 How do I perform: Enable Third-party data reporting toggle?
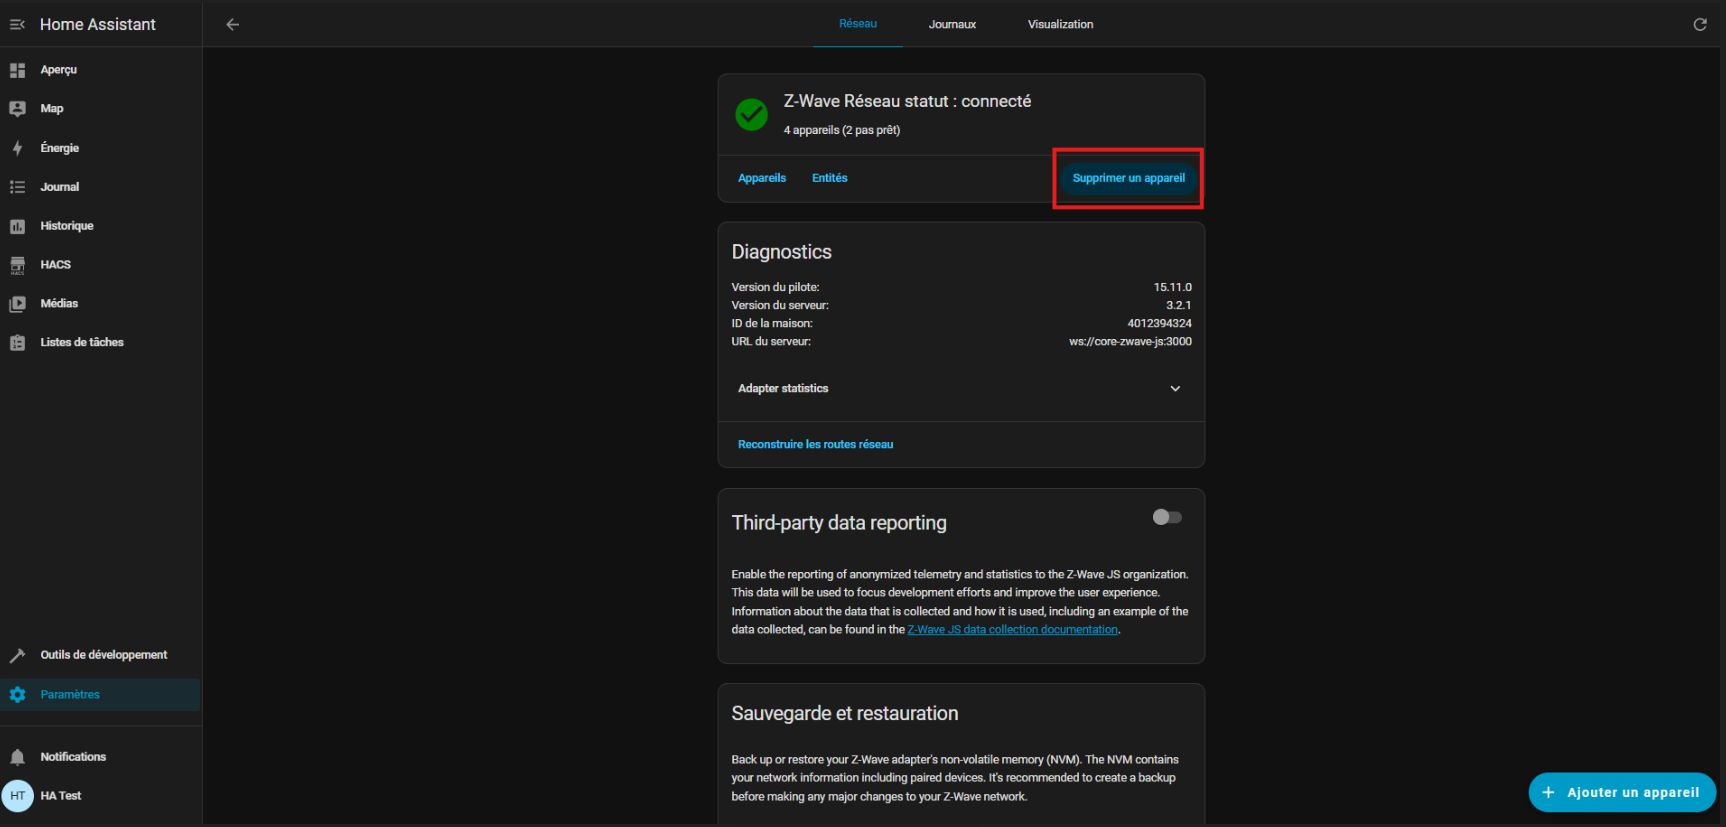click(x=1166, y=517)
